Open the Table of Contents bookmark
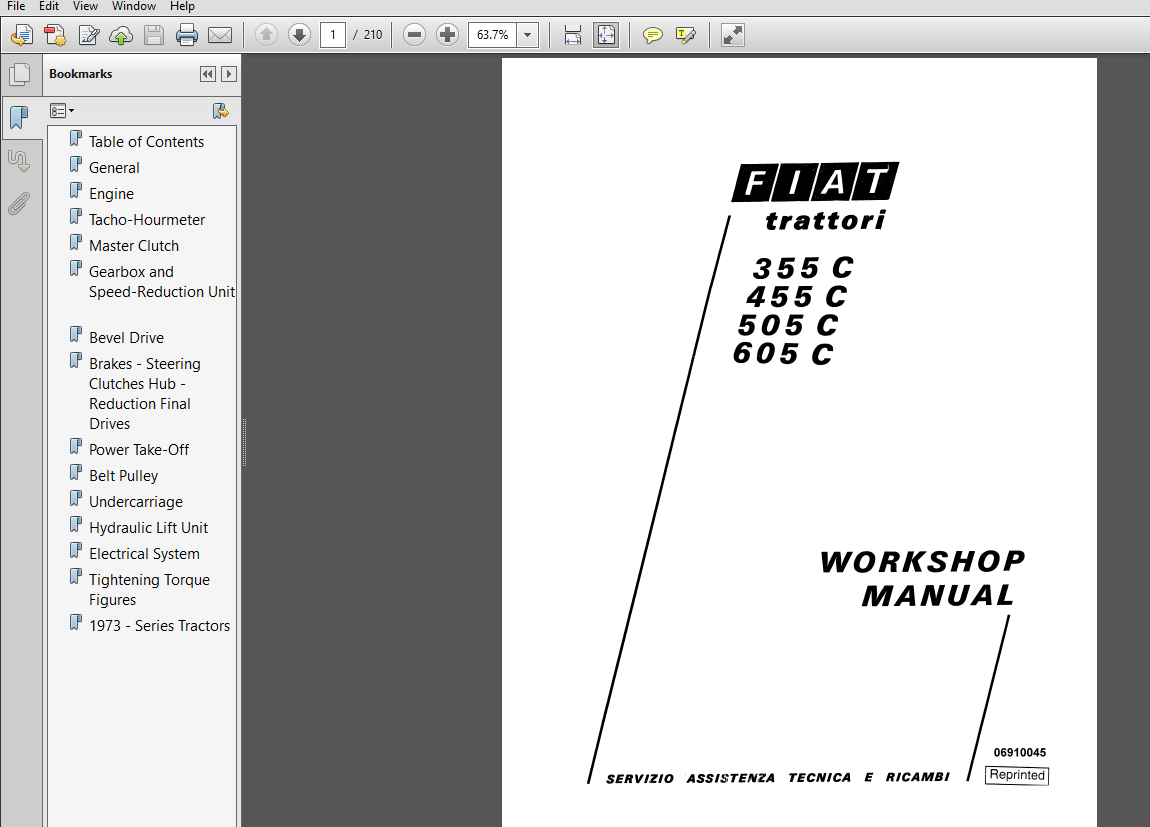1150x827 pixels. tap(146, 141)
